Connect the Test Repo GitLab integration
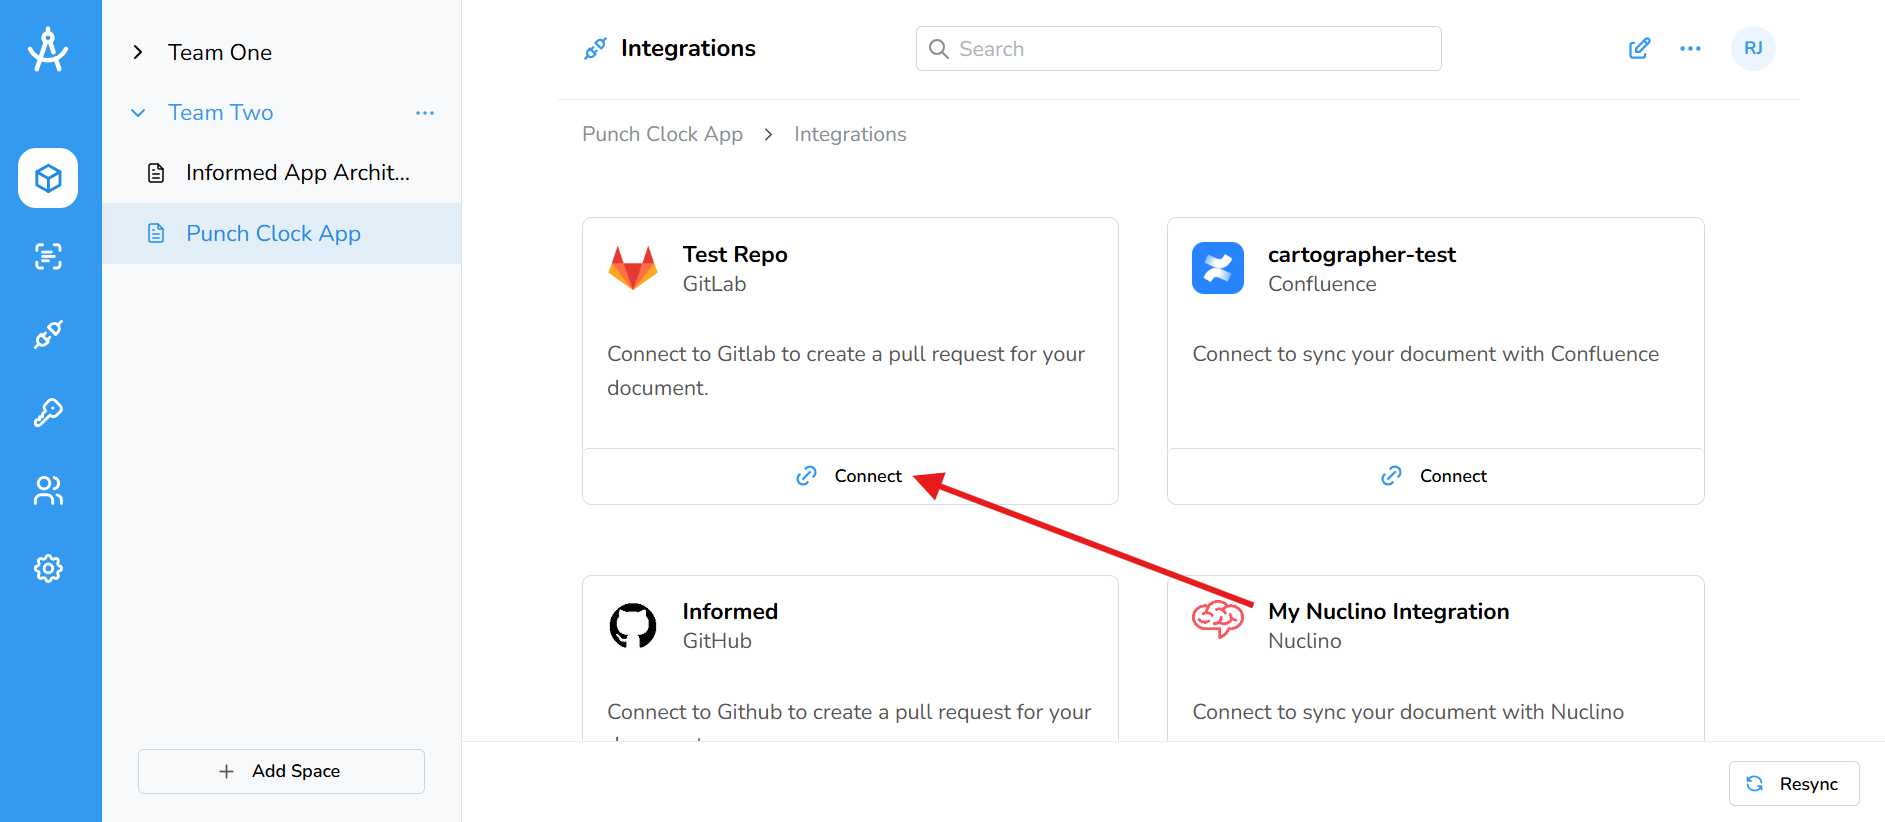Image resolution: width=1885 pixels, height=822 pixels. 850,476
